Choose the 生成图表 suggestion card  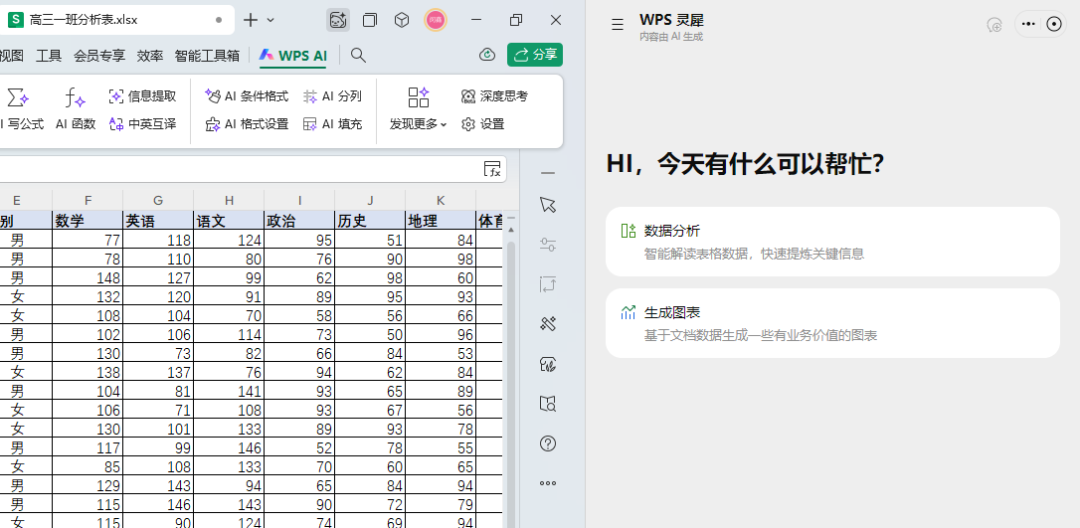pyautogui.click(x=832, y=323)
